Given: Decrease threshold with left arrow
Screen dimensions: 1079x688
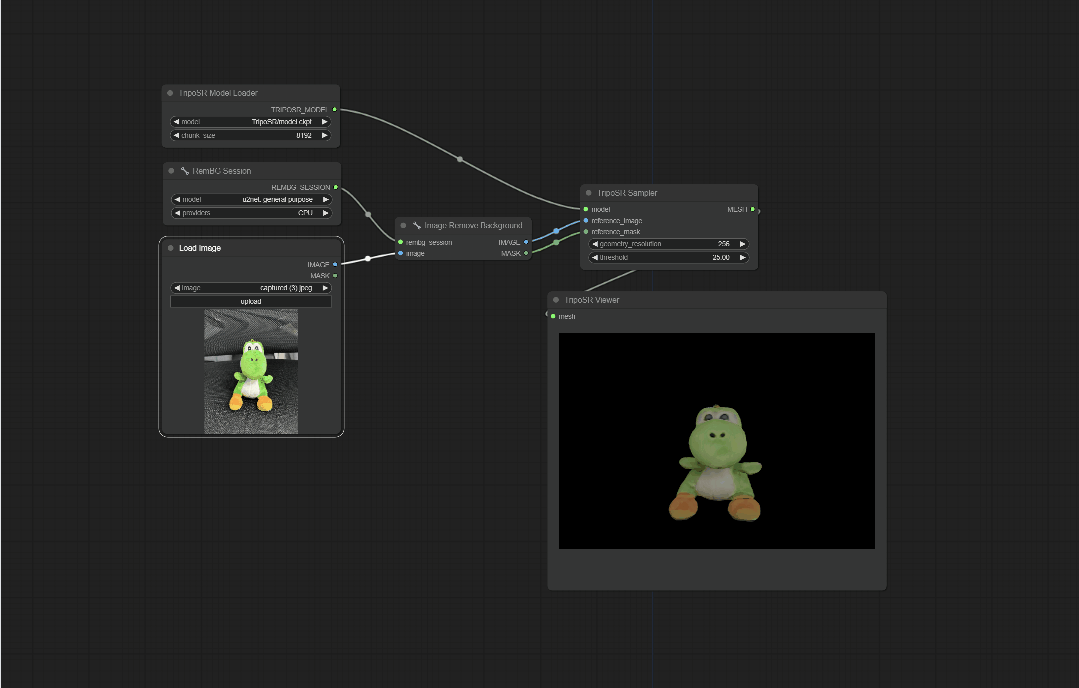Looking at the screenshot, I should click(595, 257).
